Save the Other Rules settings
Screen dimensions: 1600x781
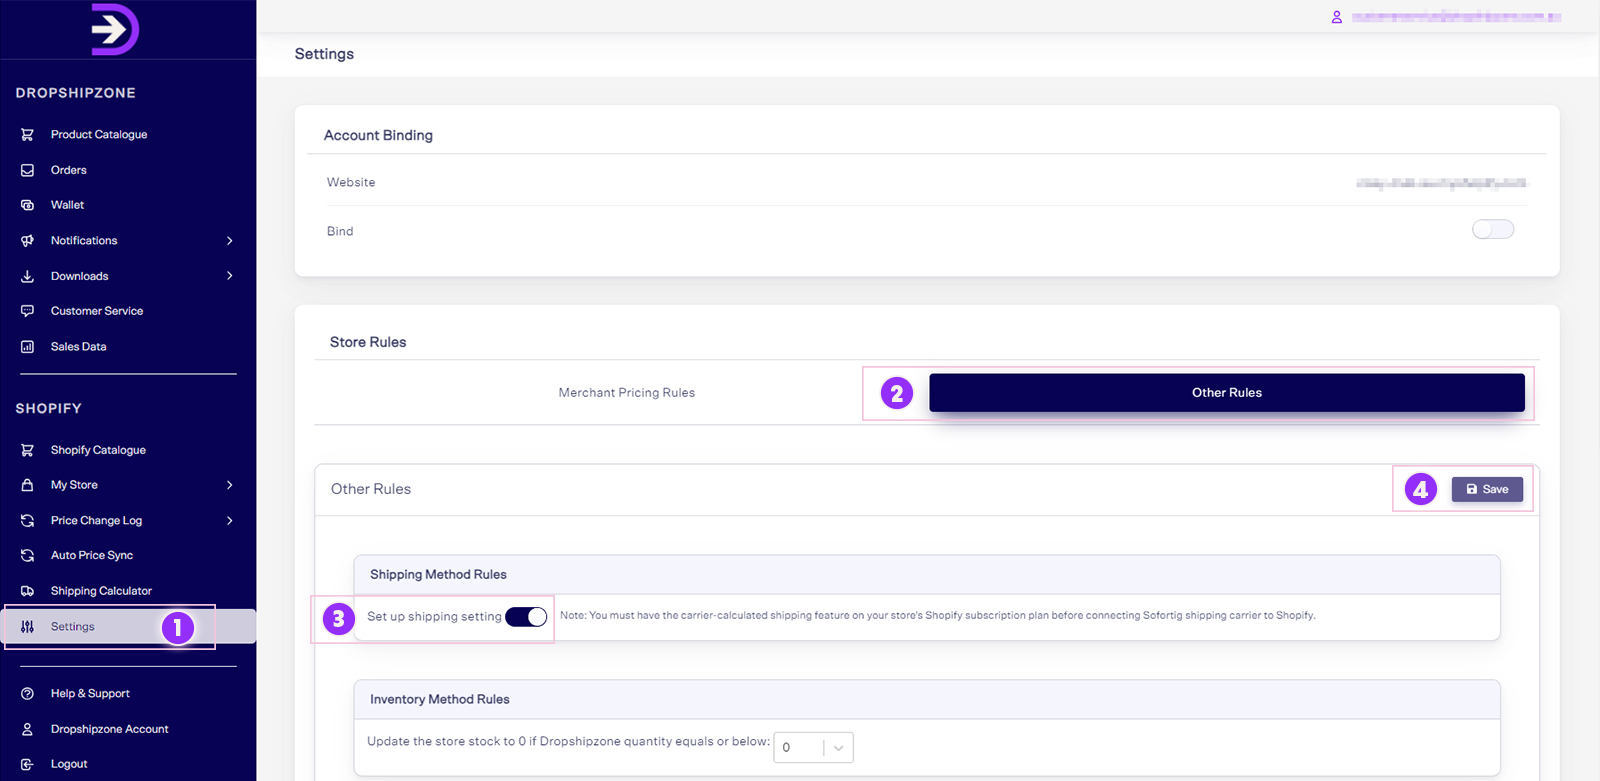point(1487,489)
